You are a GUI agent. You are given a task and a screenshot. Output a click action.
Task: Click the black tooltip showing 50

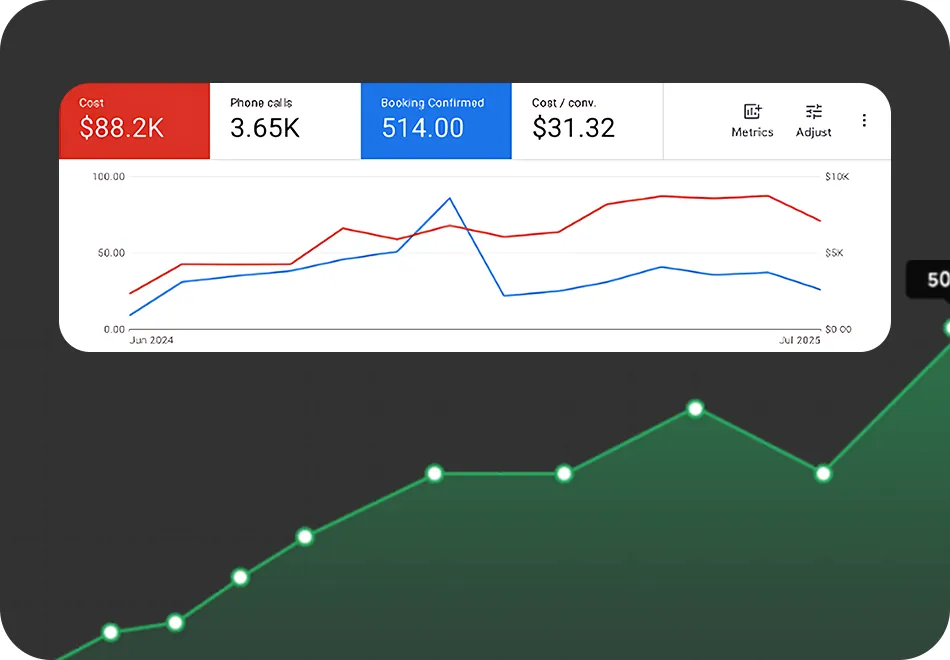[x=932, y=280]
